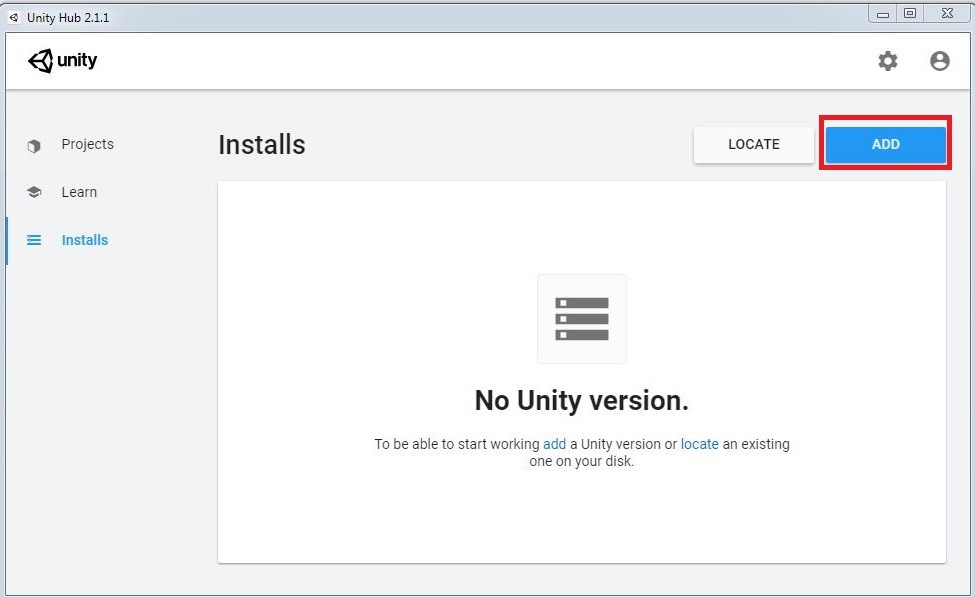Select the Learn graduation cap icon
The height and width of the screenshot is (597, 975).
pos(35,192)
